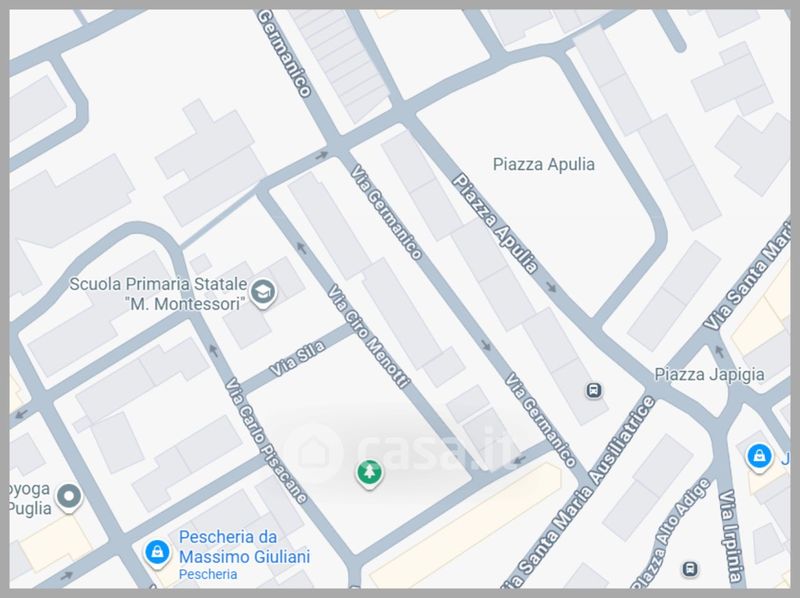This screenshot has width=800, height=598.
Task: Select the Via Santa Maria Ausiliatrice label
Action: [578, 492]
